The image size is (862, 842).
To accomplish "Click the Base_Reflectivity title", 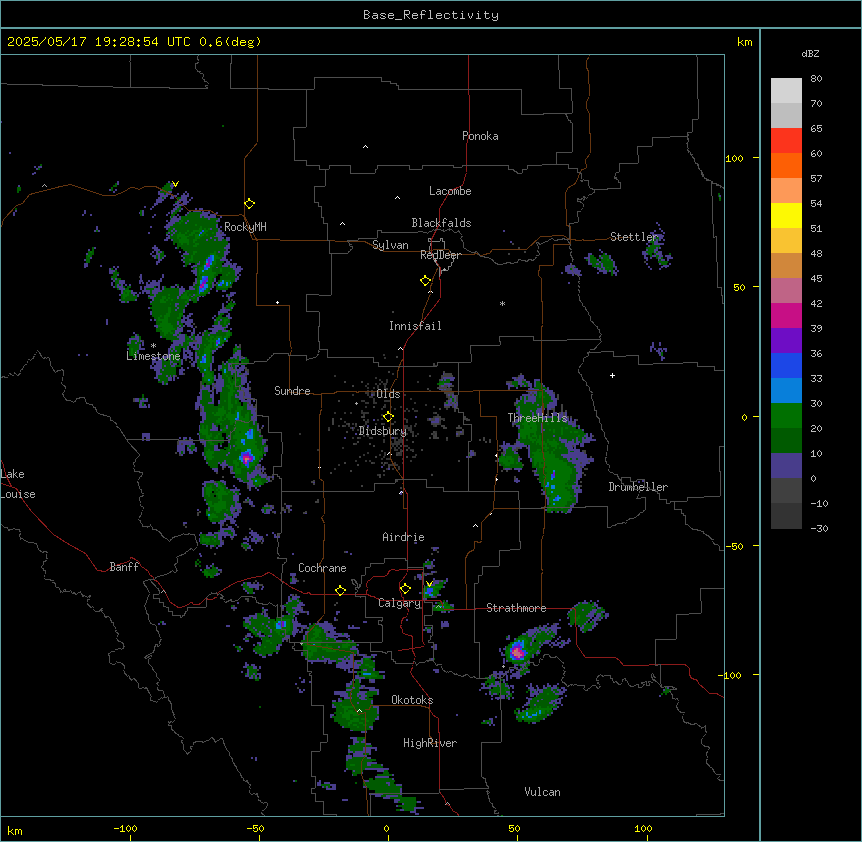I will (431, 15).
